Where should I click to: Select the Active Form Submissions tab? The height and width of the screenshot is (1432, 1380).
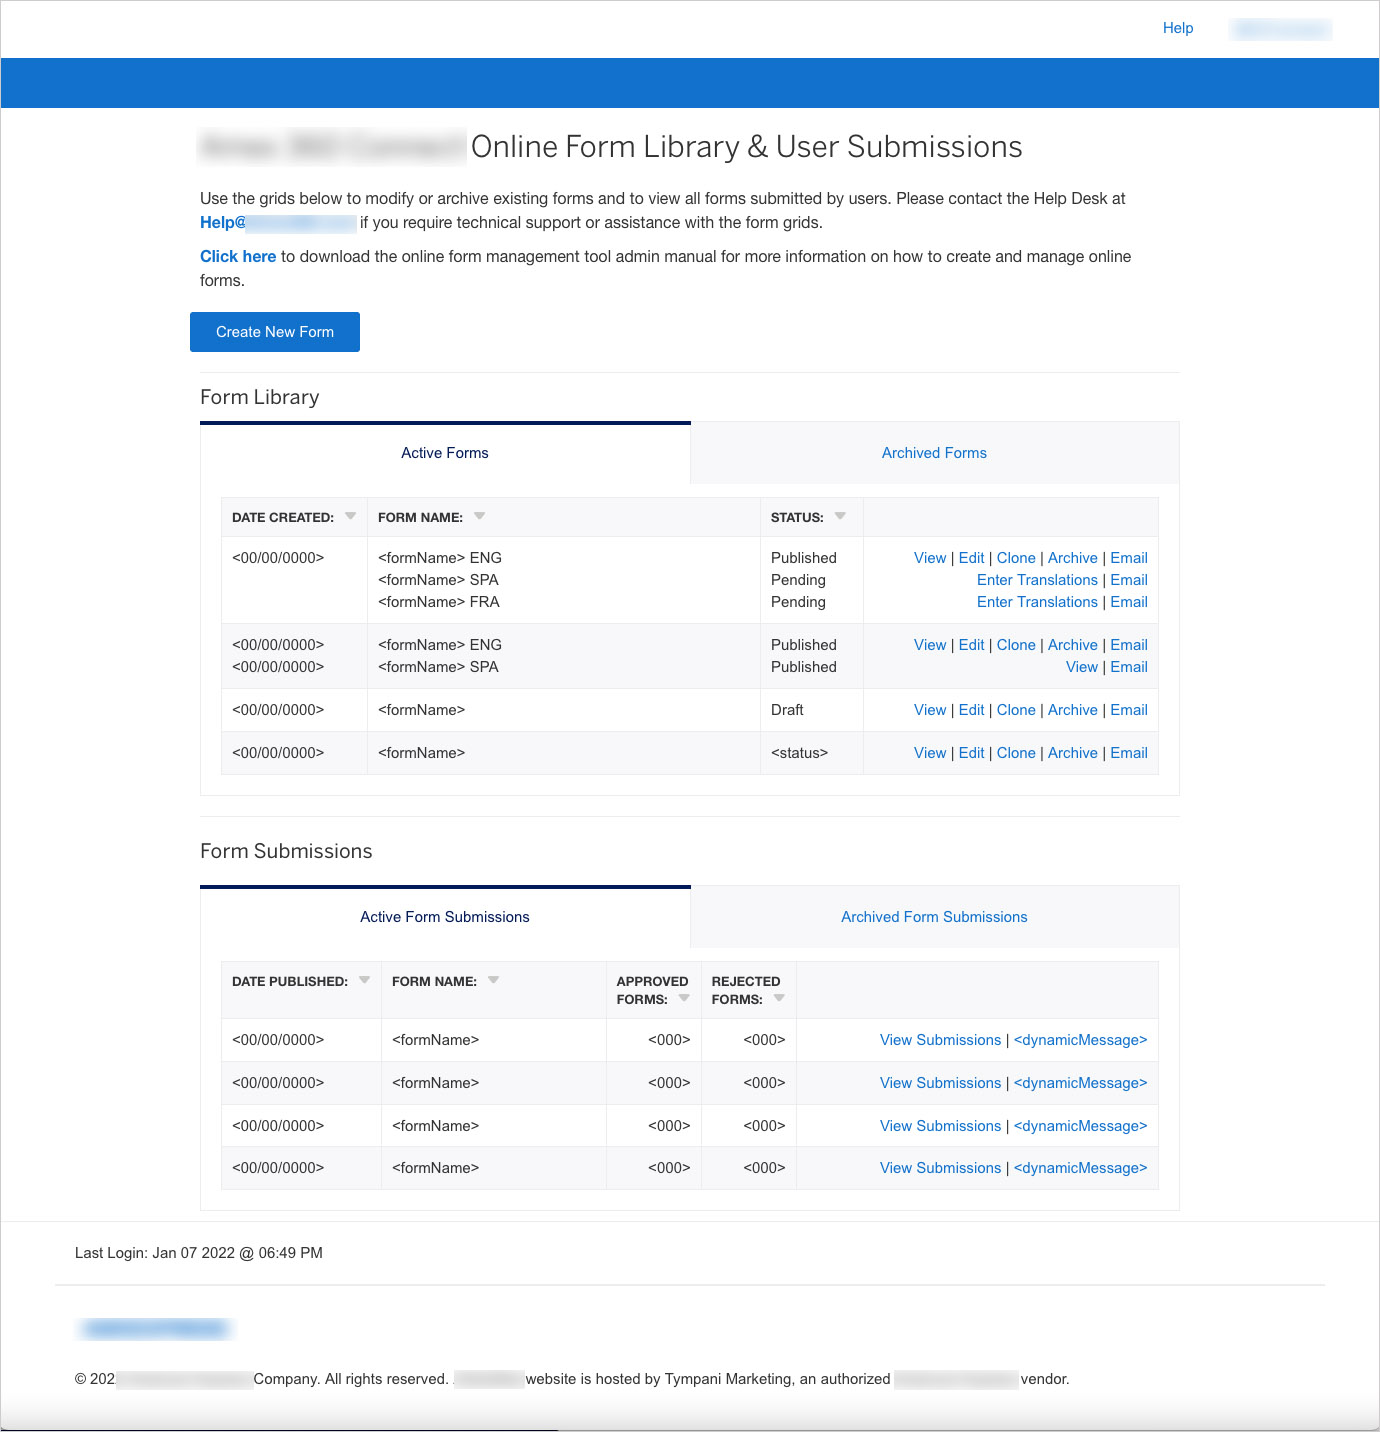[x=445, y=917]
